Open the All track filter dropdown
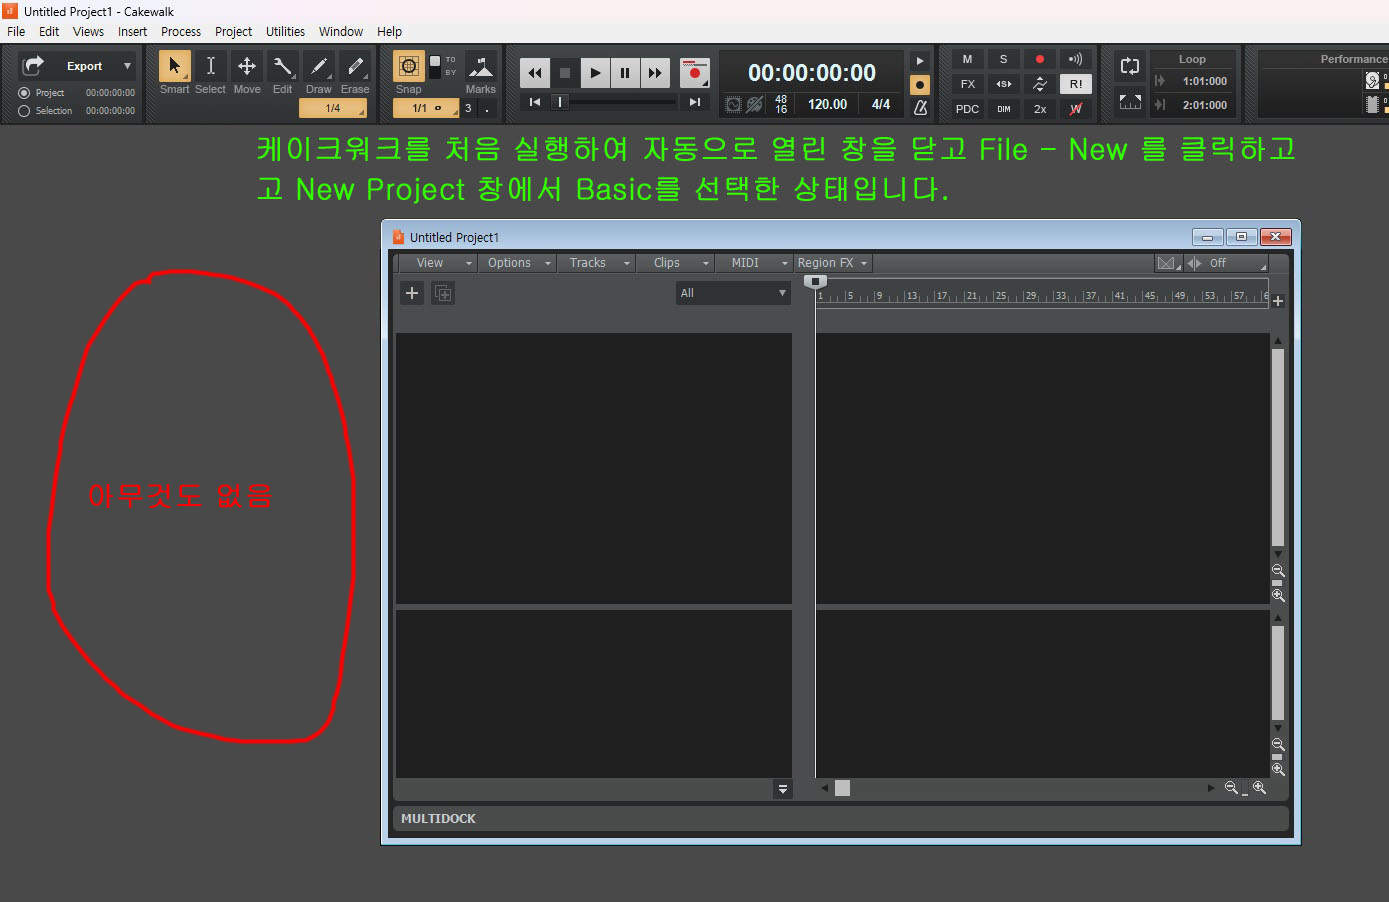This screenshot has height=902, width=1389. [x=733, y=293]
